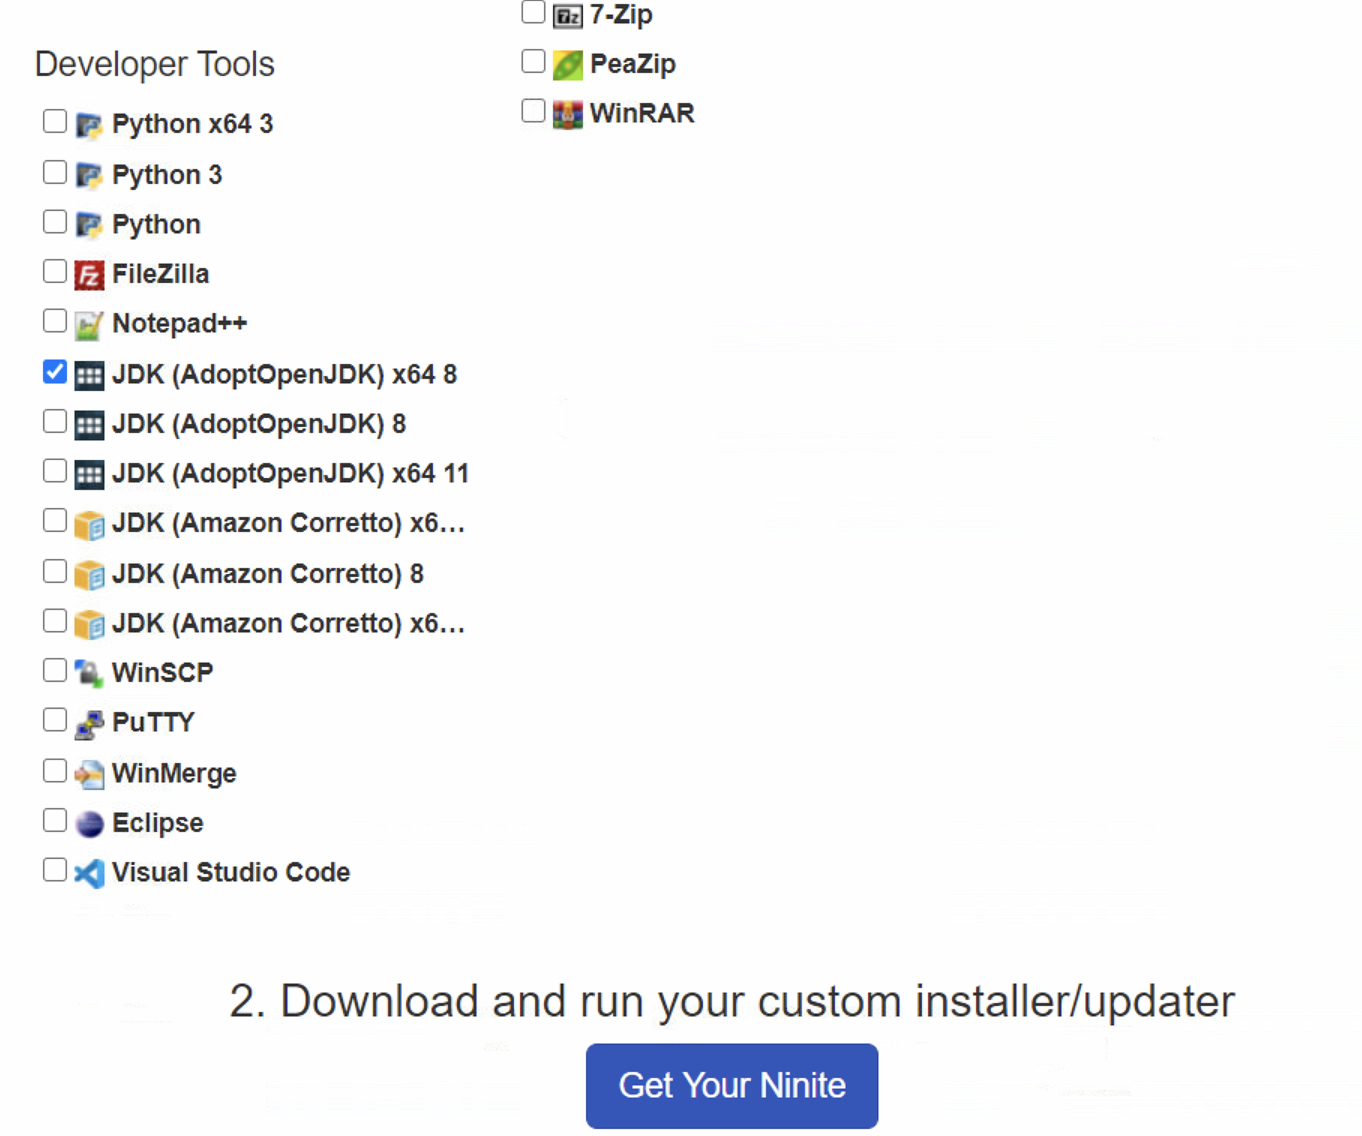The width and height of the screenshot is (1362, 1136).
Task: Enable the PeaZip checkbox
Action: point(532,61)
